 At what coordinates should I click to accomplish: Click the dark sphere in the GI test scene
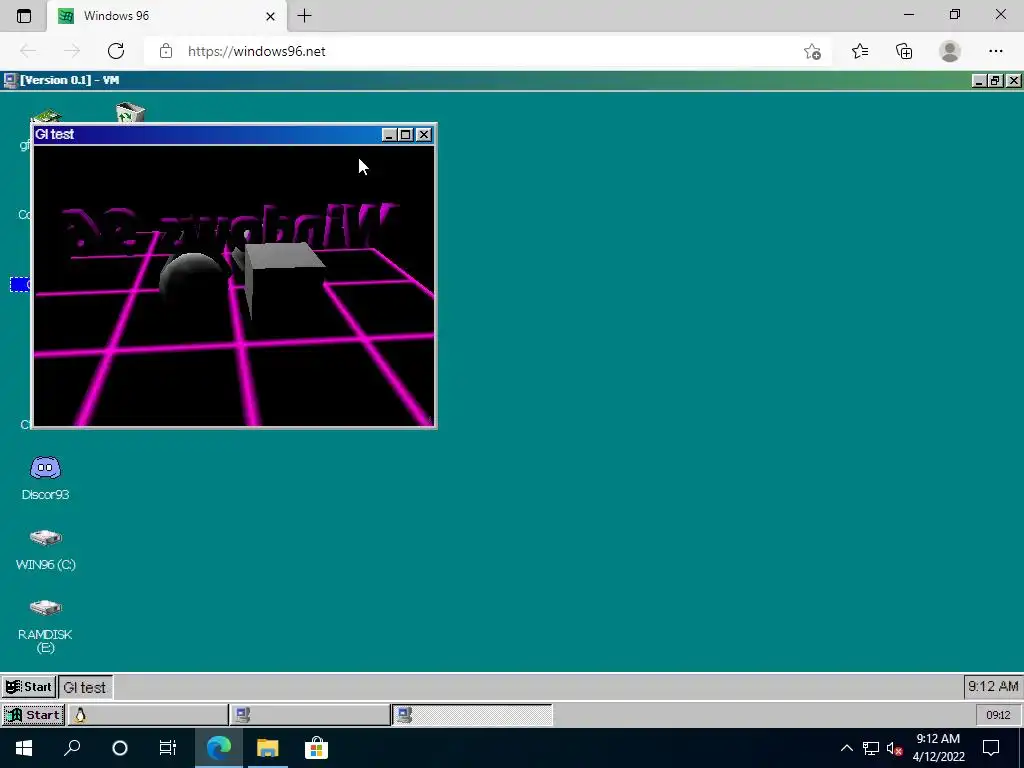(193, 280)
